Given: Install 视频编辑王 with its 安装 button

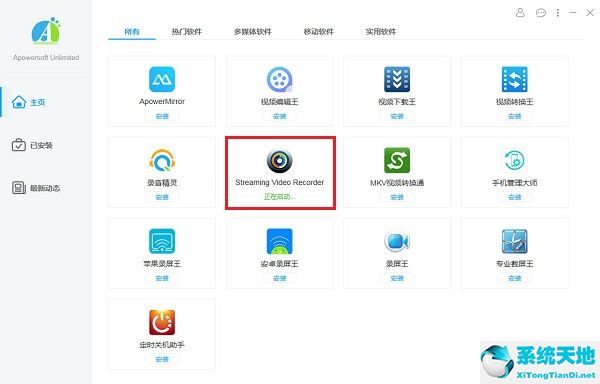Looking at the screenshot, I should tap(279, 116).
